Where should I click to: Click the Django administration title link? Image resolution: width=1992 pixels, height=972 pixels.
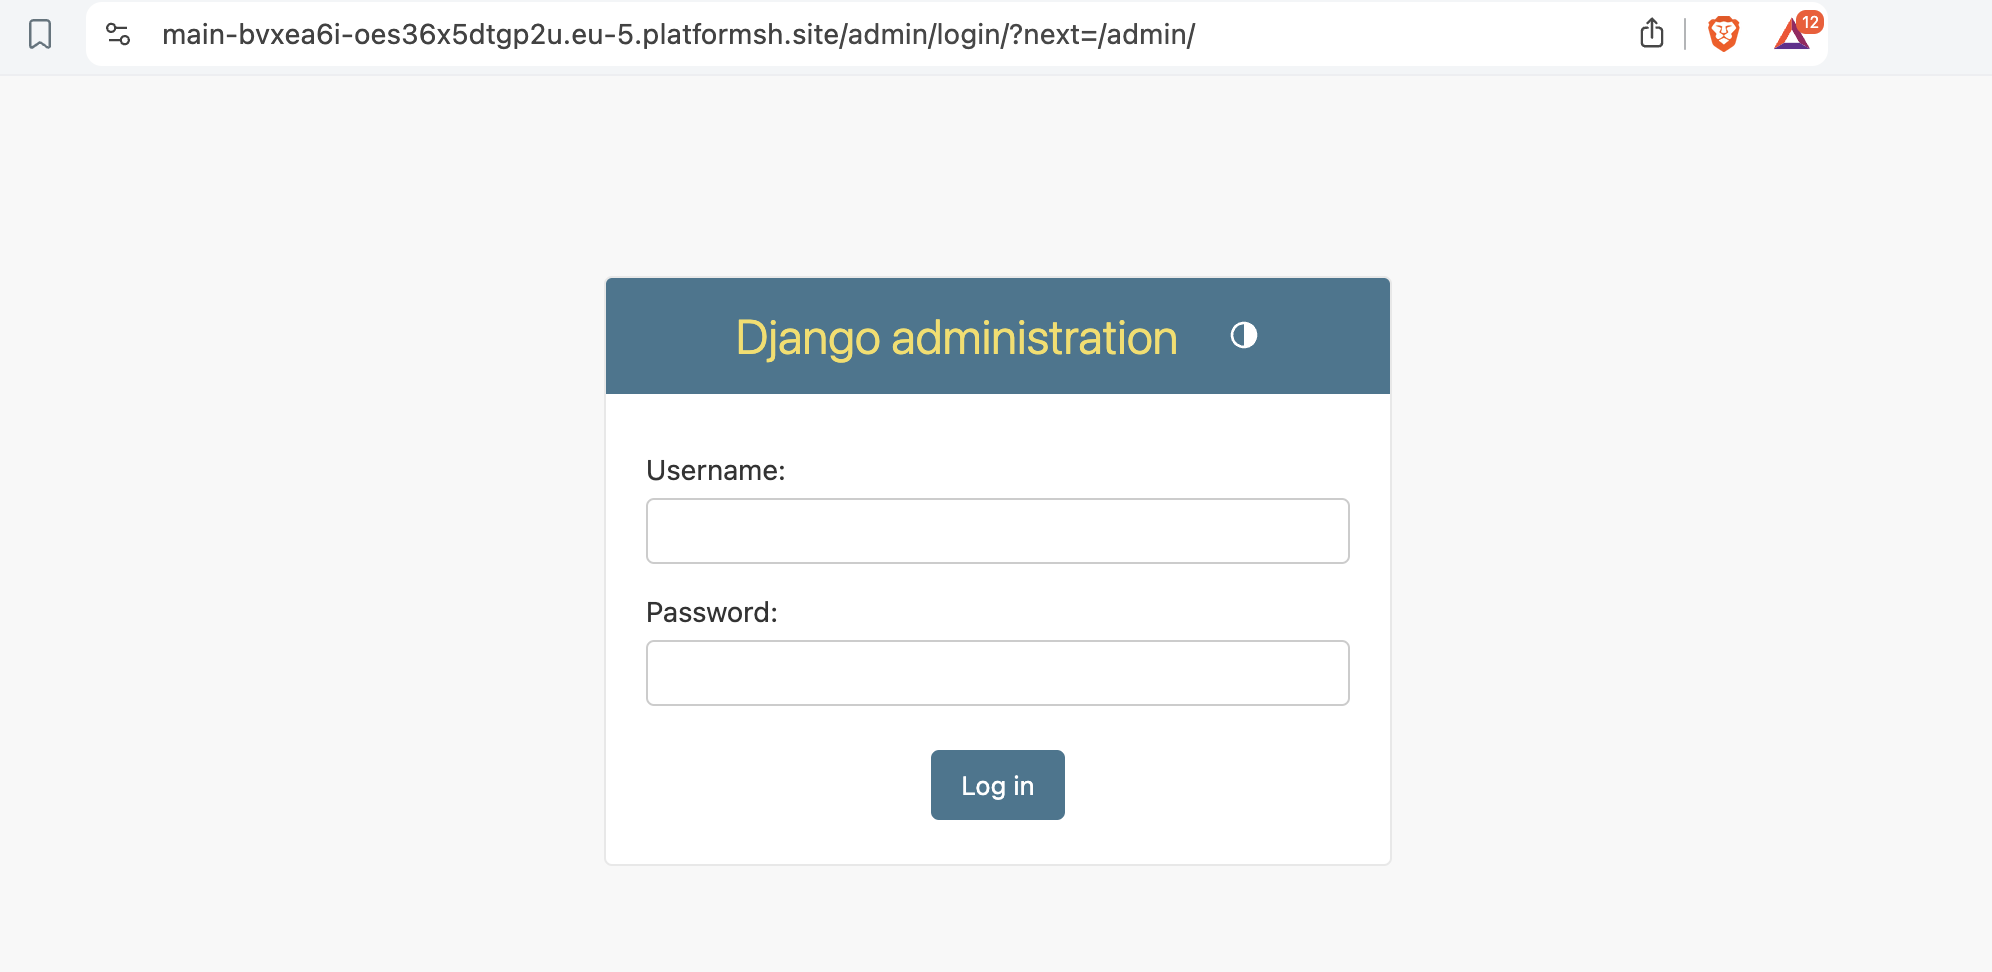tap(956, 337)
